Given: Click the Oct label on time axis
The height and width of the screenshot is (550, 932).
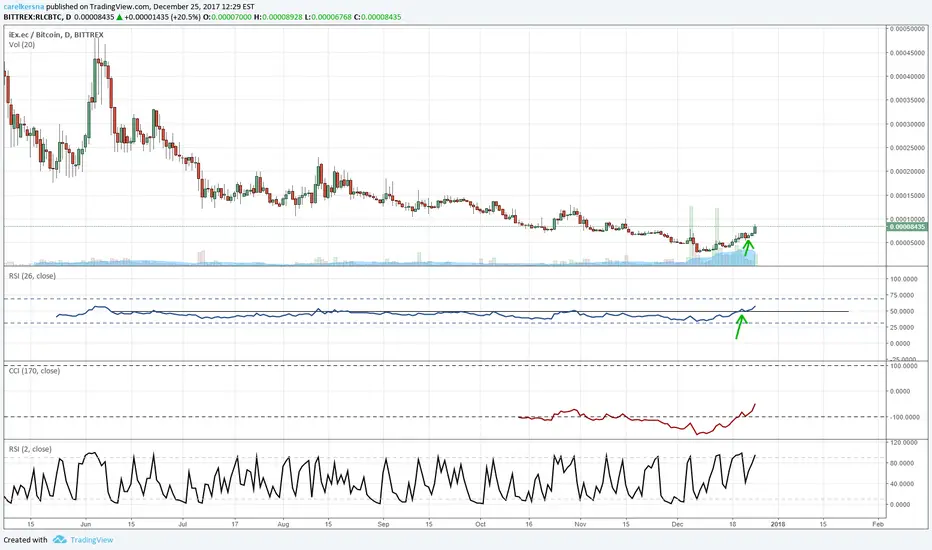Looking at the screenshot, I should tap(480, 524).
